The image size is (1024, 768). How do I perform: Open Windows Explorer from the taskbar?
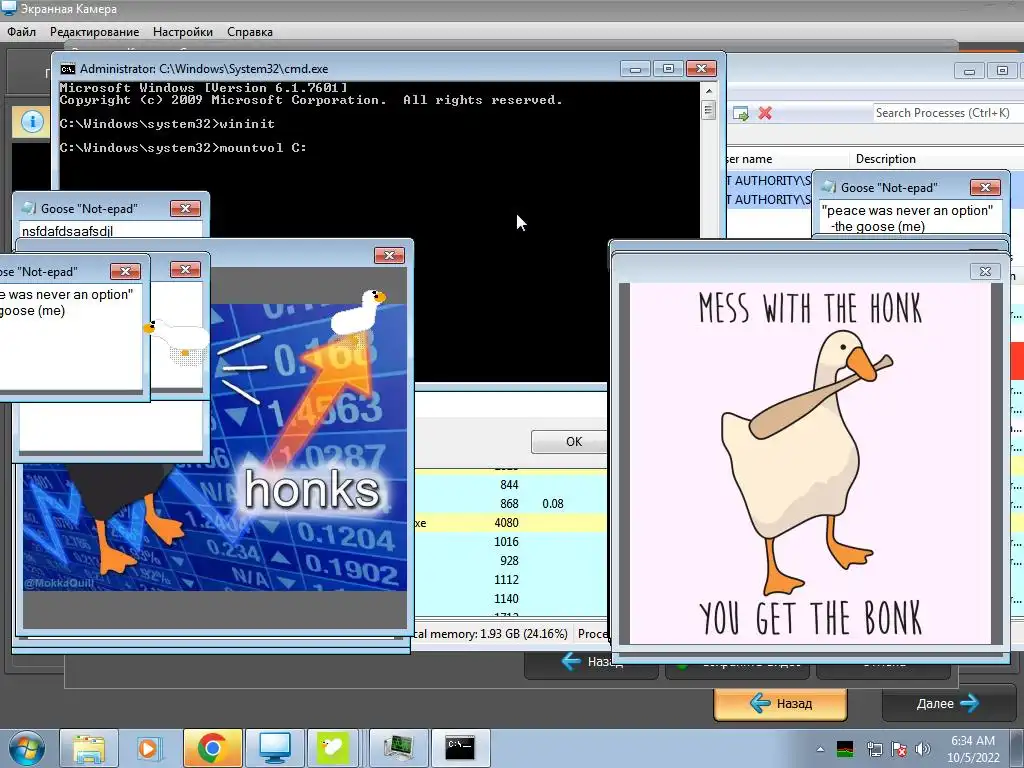point(89,748)
